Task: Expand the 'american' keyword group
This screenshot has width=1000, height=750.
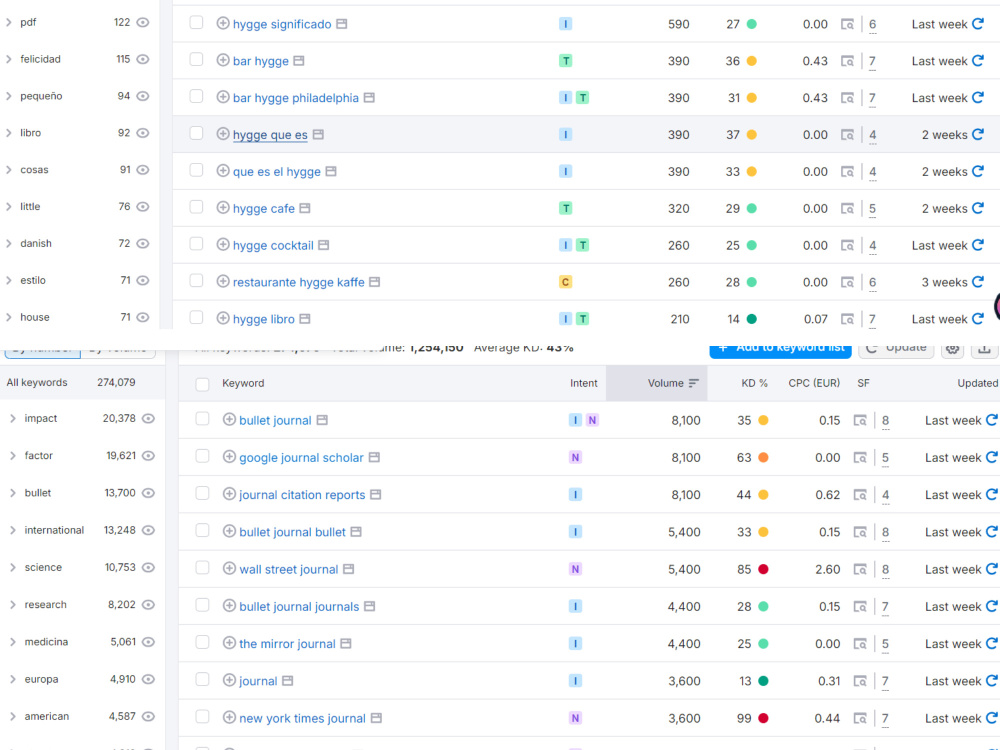Action: 12,716
